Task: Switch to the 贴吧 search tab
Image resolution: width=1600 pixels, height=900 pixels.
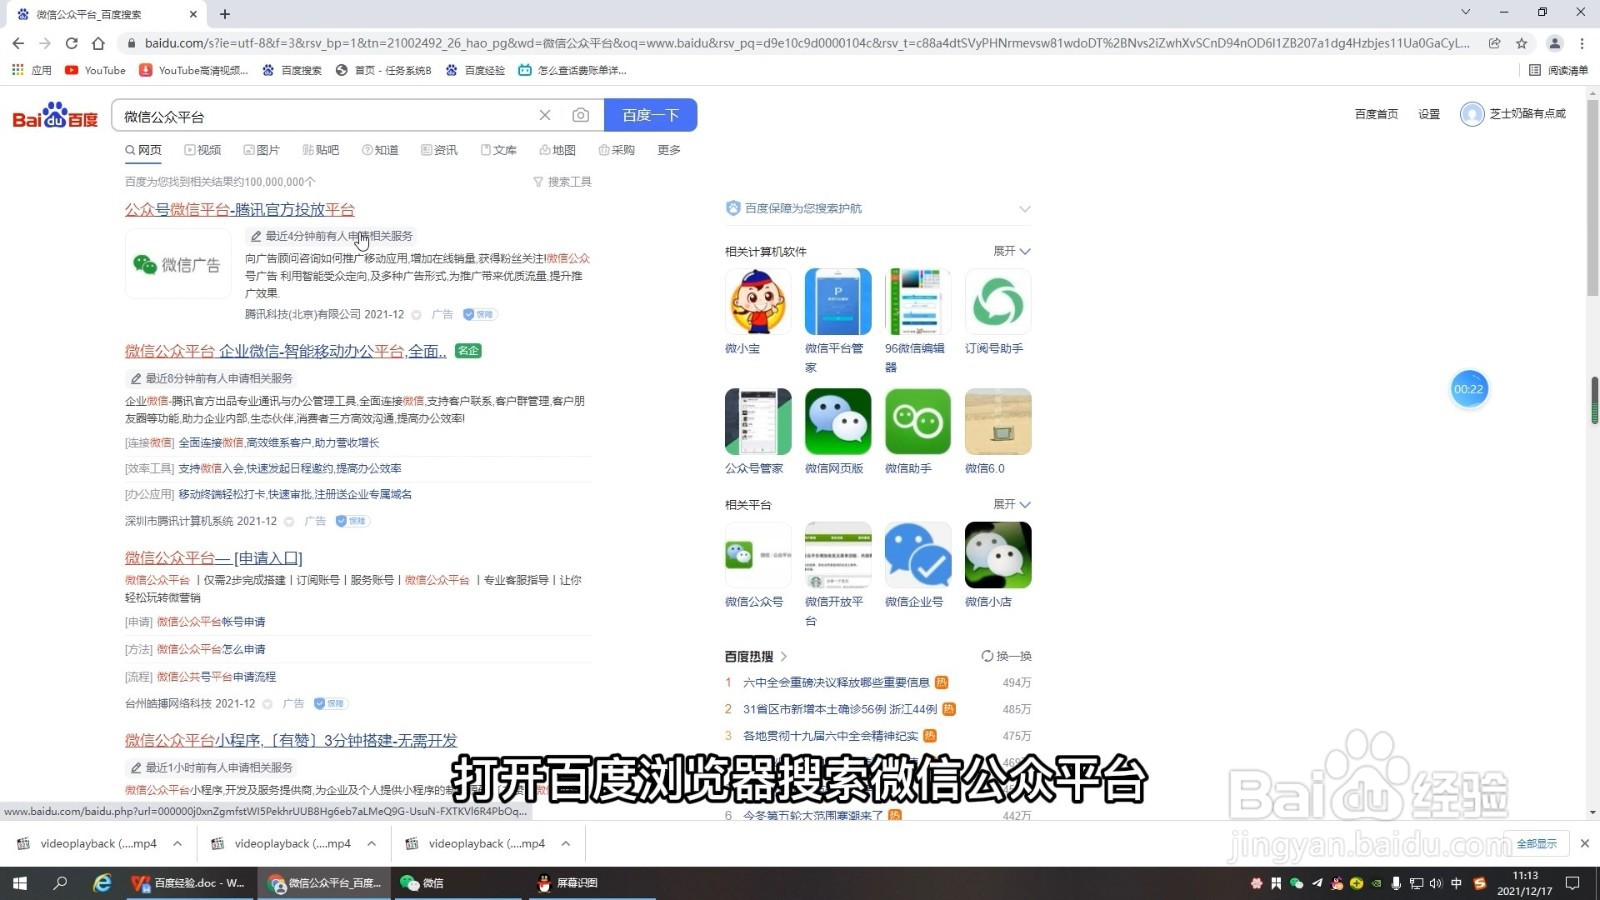Action: [x=321, y=150]
